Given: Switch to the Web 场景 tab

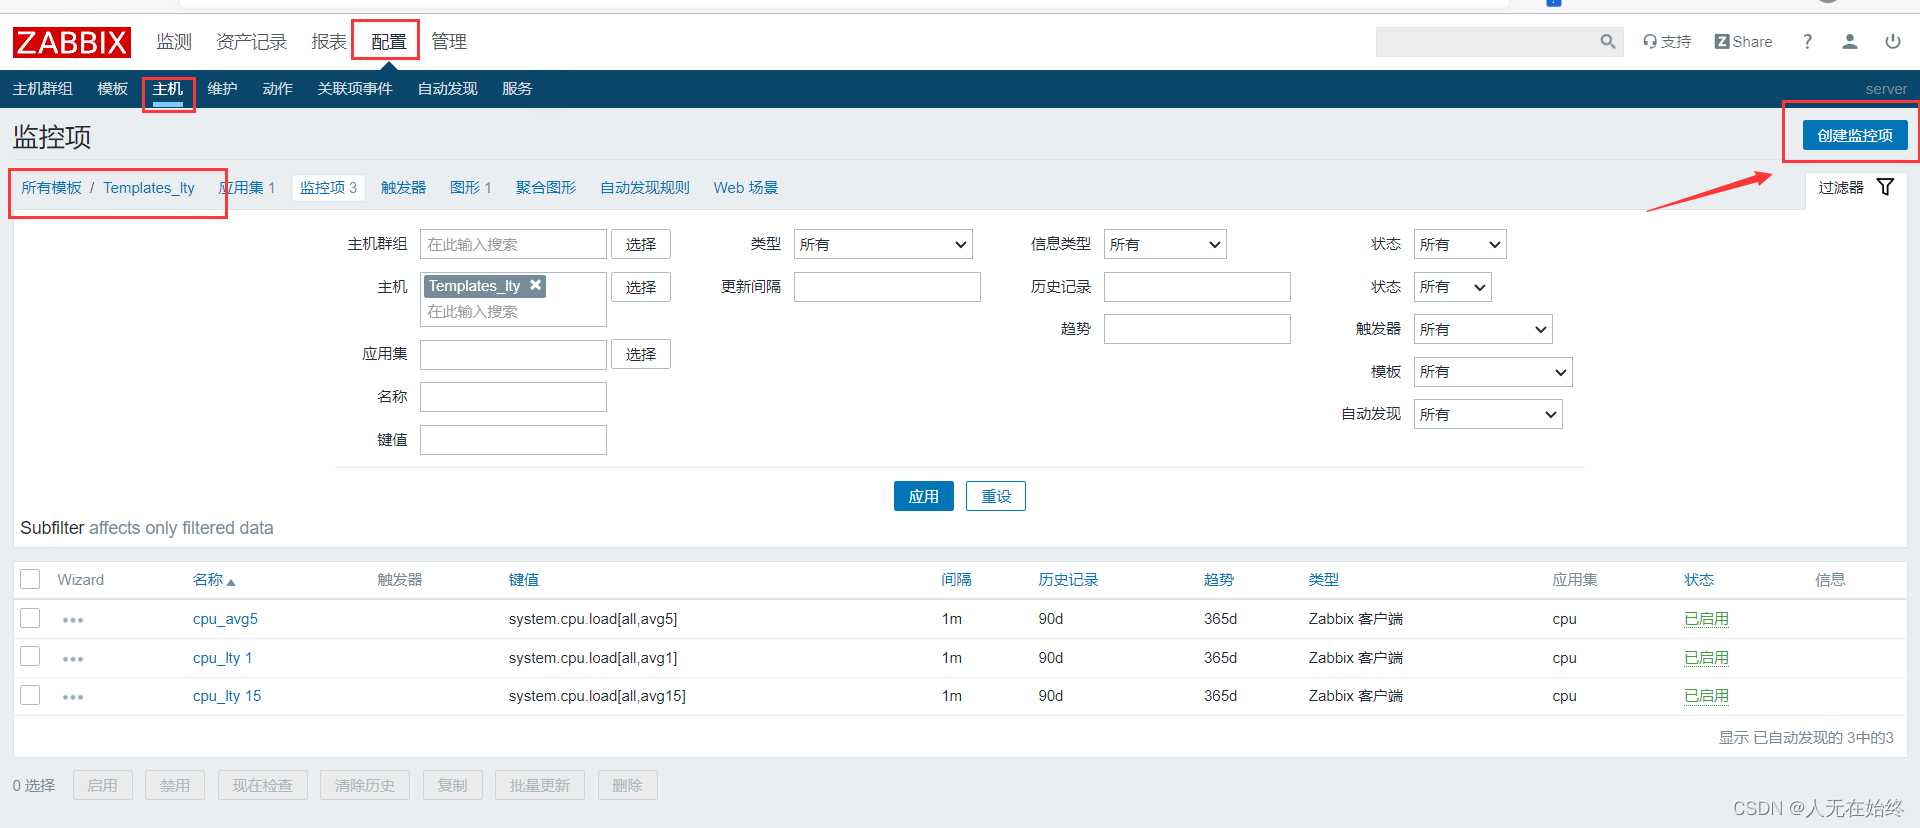Looking at the screenshot, I should [746, 188].
